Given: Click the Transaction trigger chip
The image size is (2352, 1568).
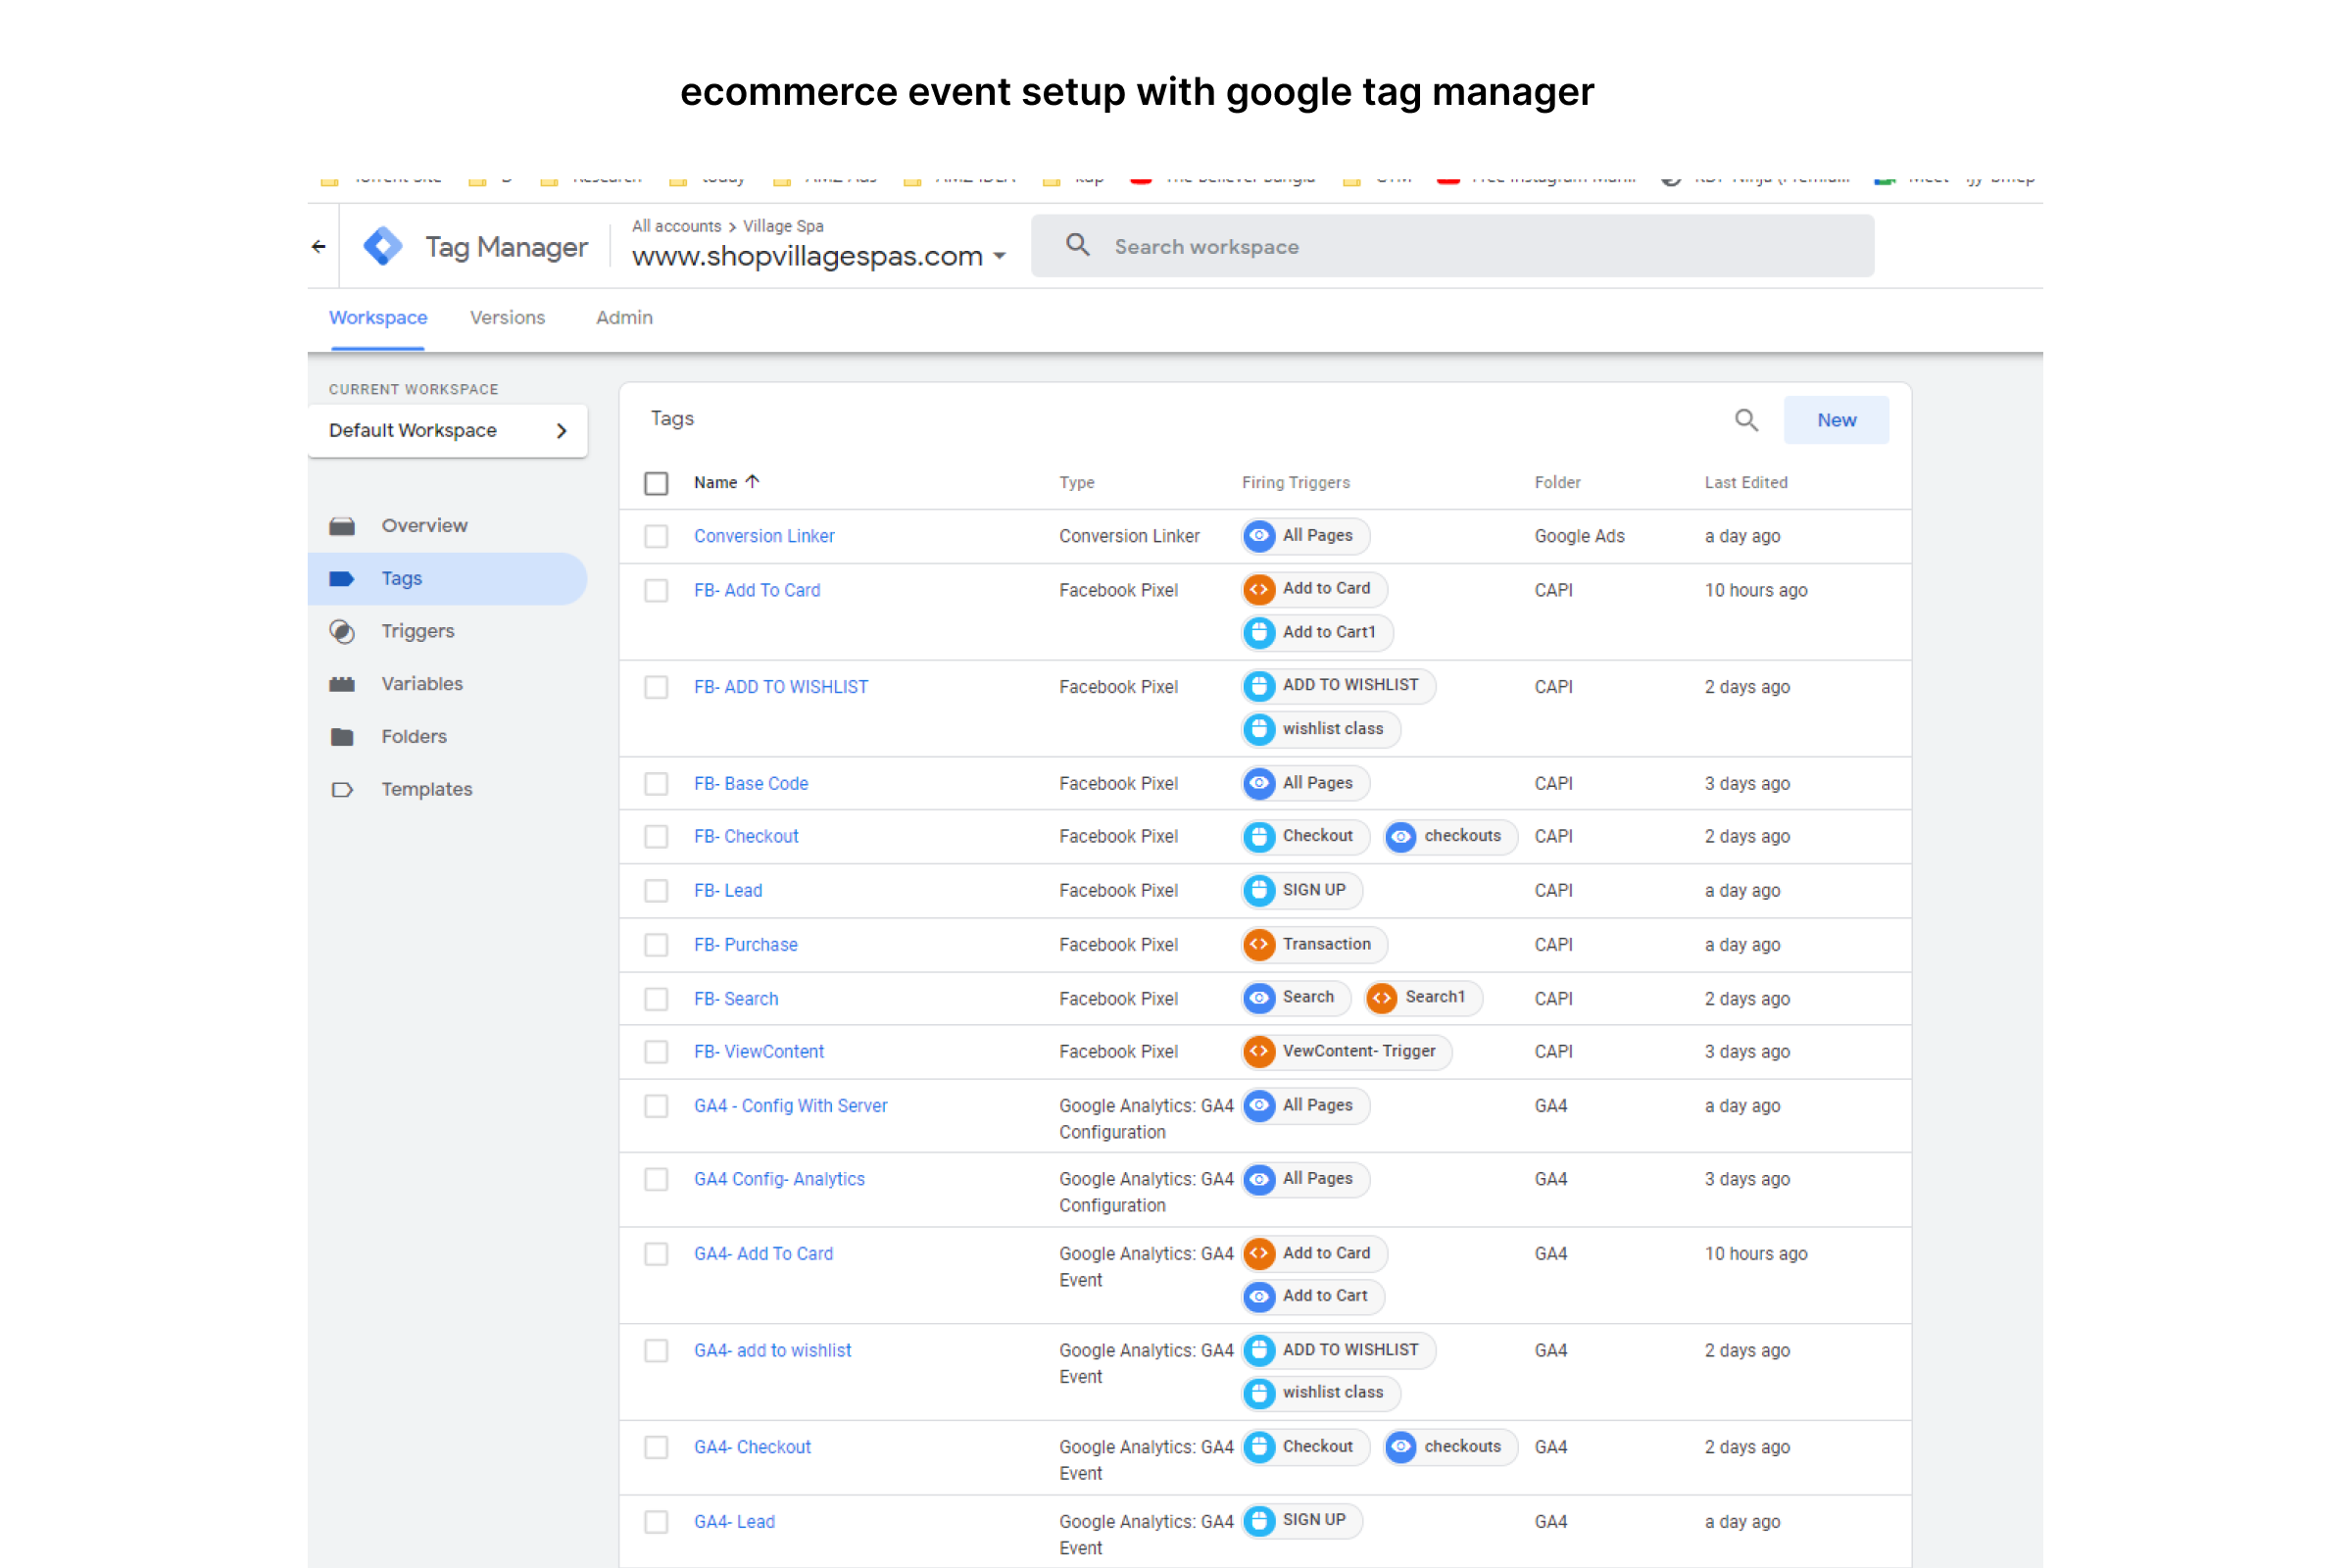Looking at the screenshot, I should (1314, 944).
